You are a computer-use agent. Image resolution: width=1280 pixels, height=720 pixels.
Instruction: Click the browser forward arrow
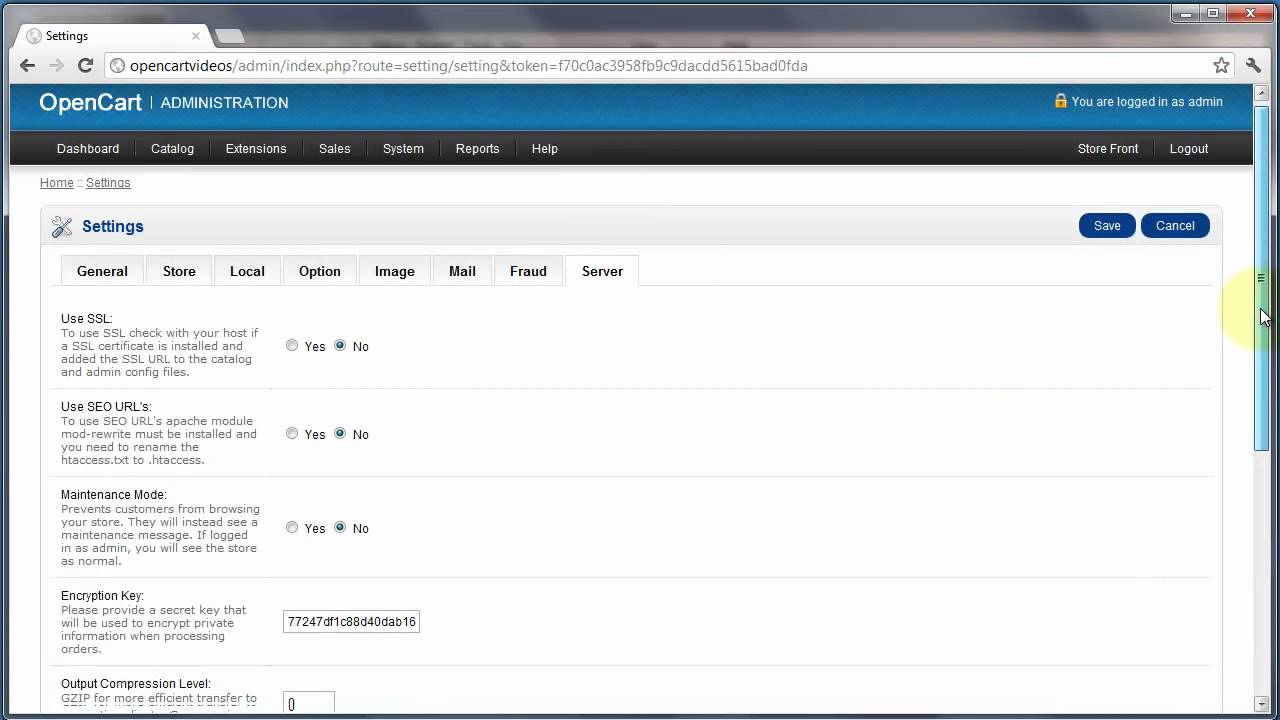coord(56,65)
